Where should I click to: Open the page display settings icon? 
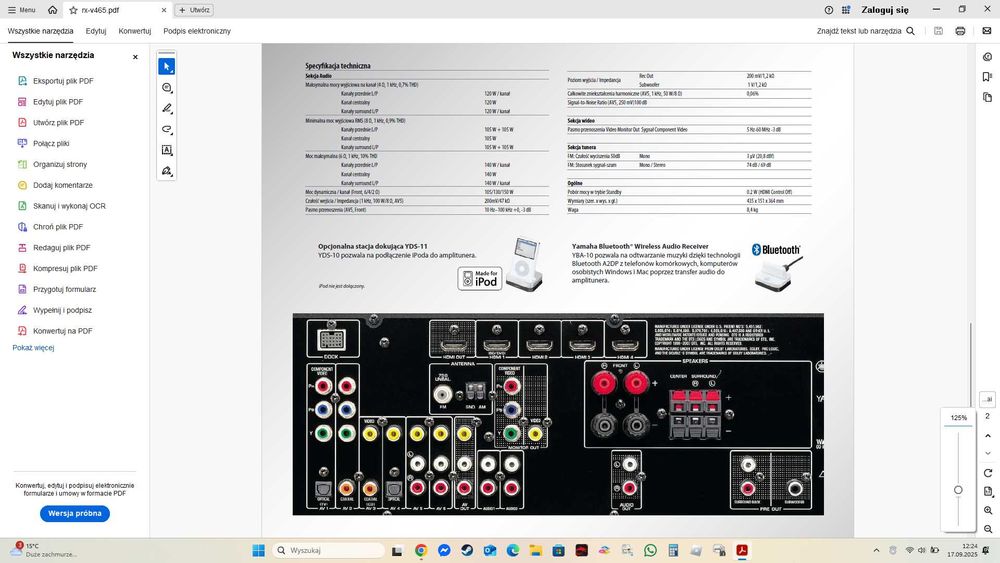[x=988, y=492]
